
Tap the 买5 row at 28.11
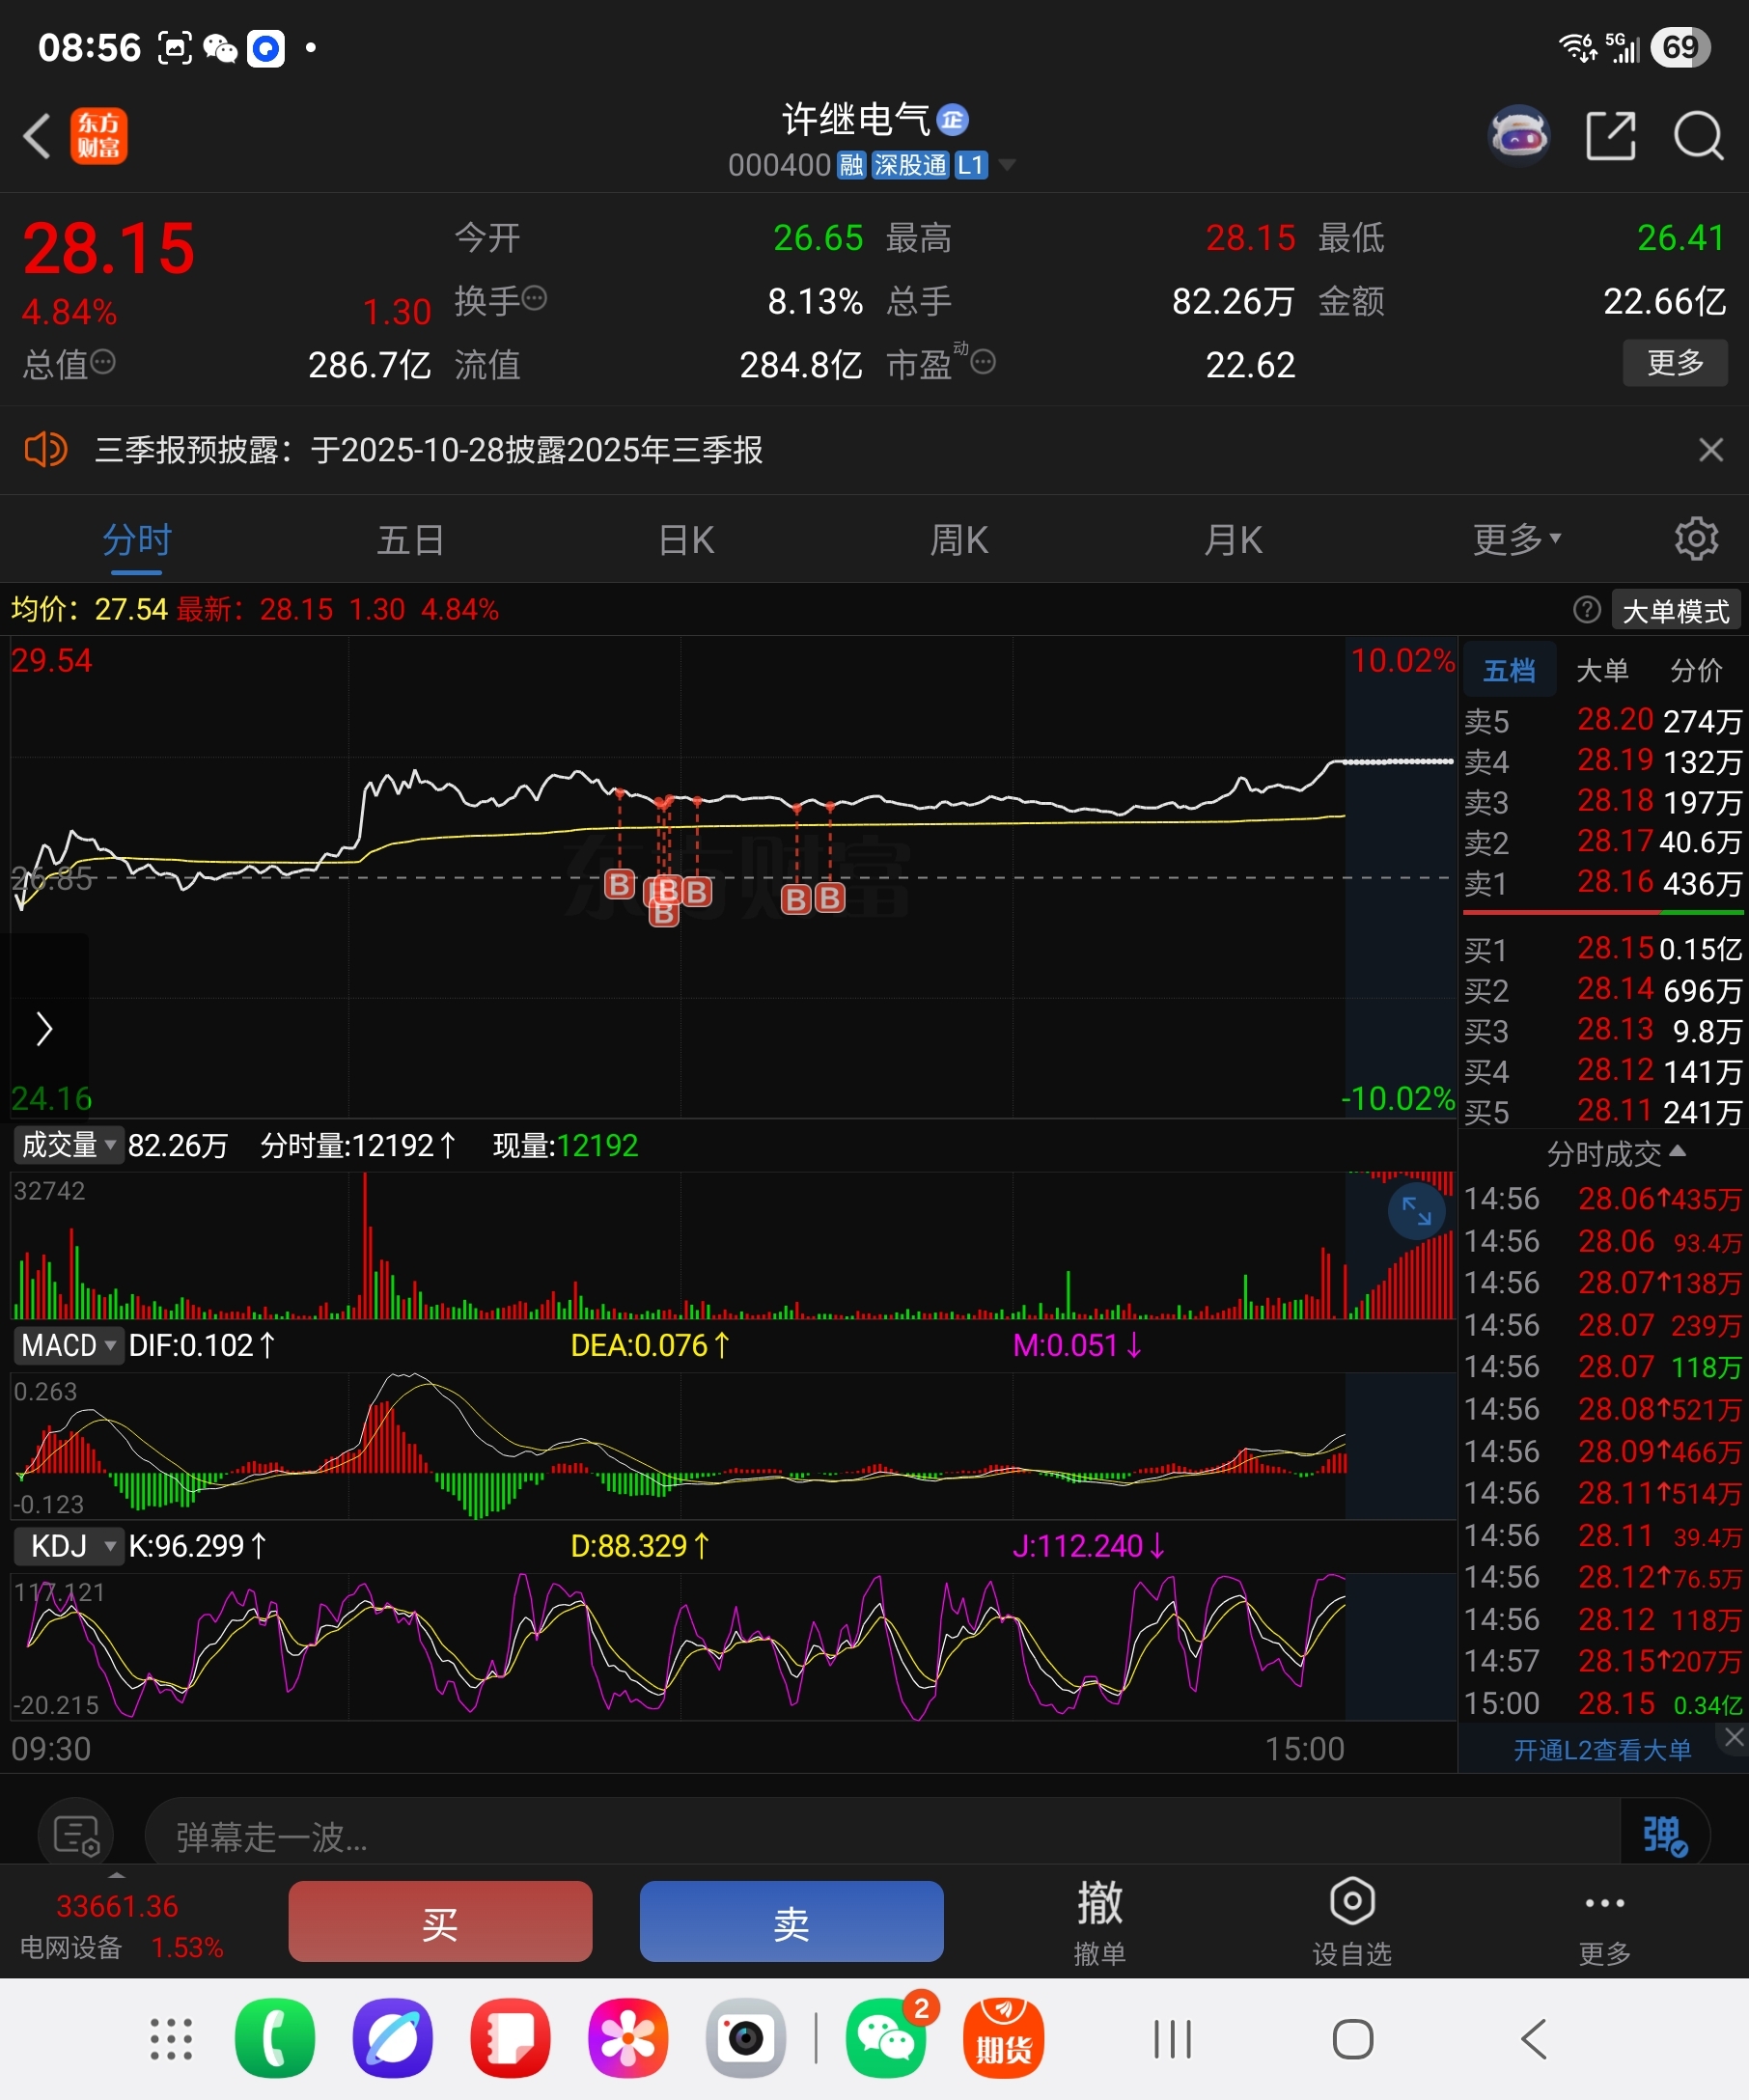1603,1111
